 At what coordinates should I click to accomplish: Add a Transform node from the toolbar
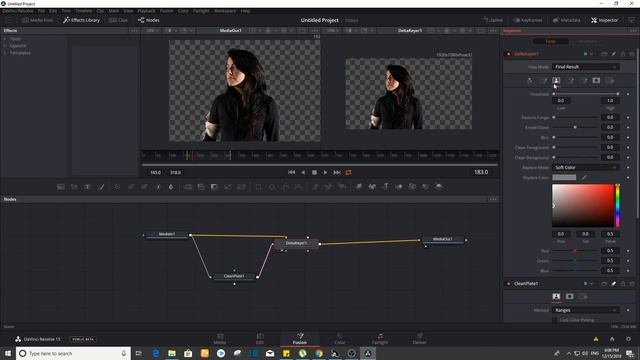point(242,187)
